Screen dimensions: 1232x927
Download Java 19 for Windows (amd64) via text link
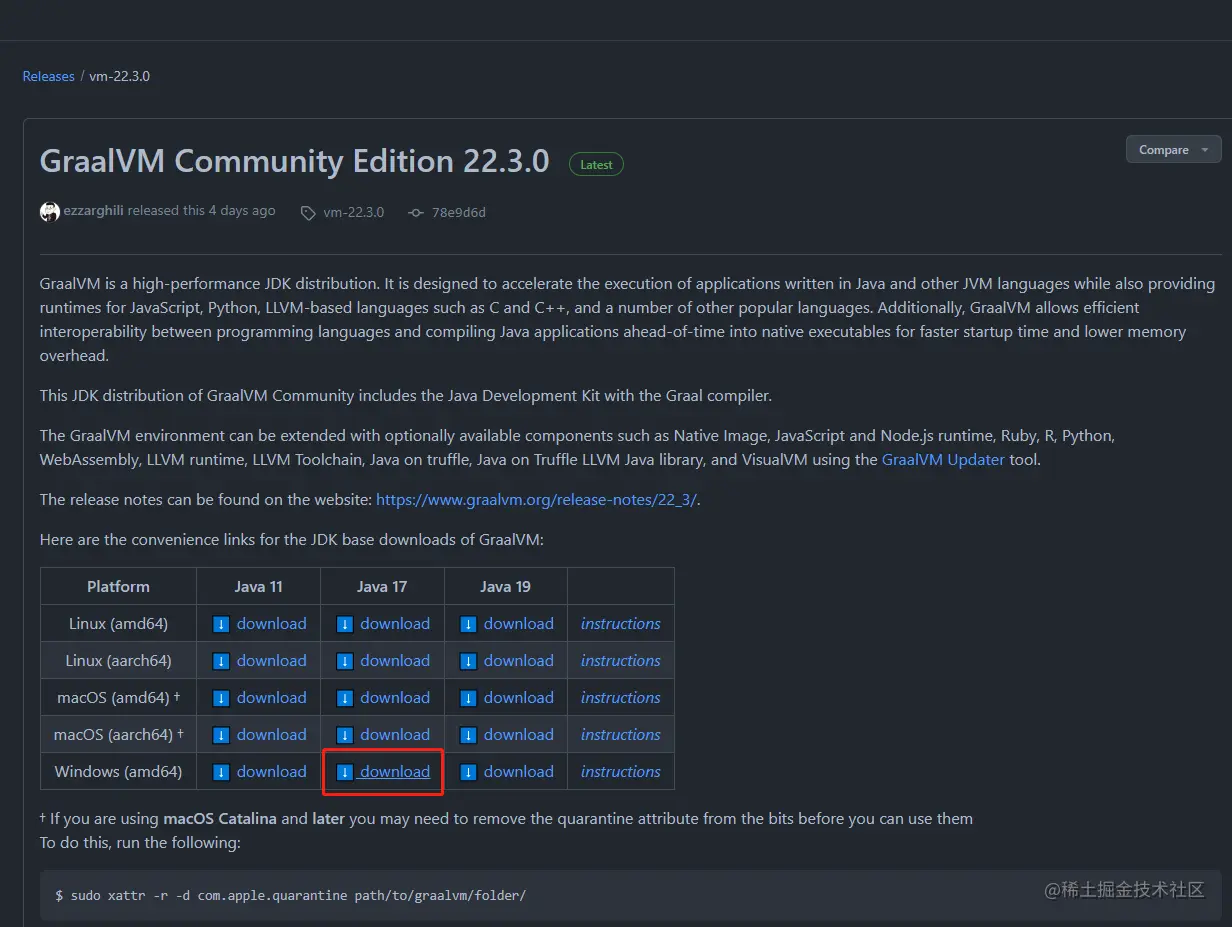518,772
